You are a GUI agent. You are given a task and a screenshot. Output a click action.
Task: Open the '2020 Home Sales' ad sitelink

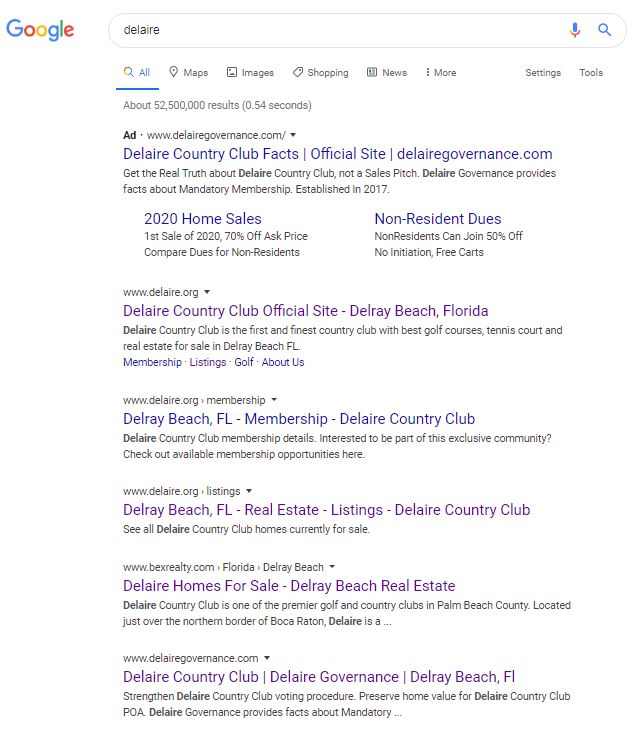[203, 219]
